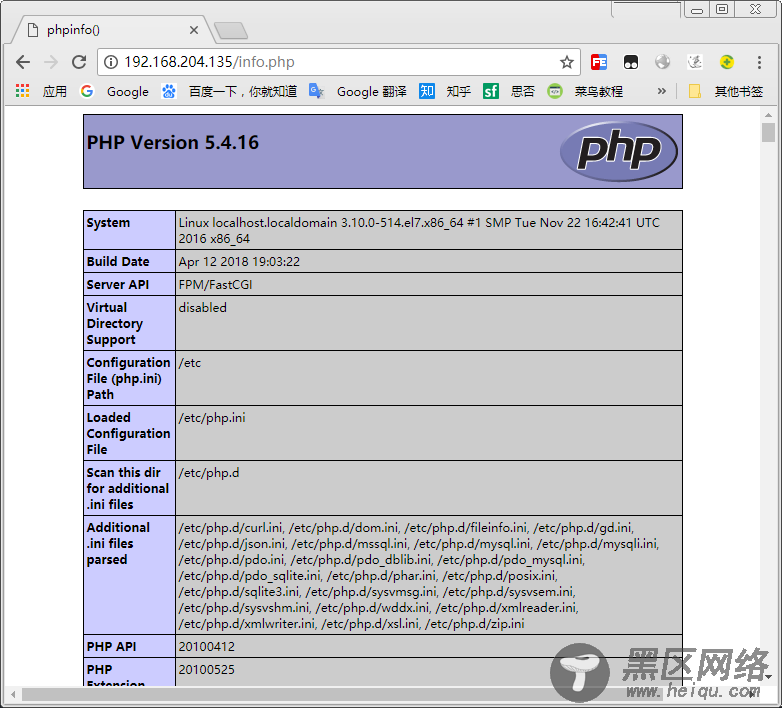Click the Configuration File (php.ini) Path label
Screen dimensions: 782x708
pos(128,378)
